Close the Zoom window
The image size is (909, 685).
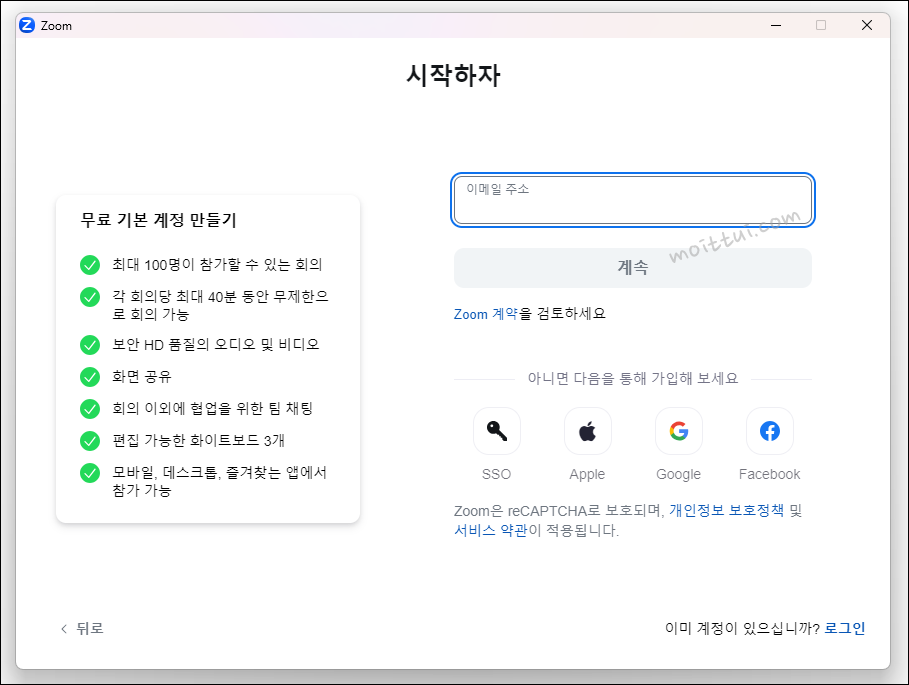pos(867,25)
